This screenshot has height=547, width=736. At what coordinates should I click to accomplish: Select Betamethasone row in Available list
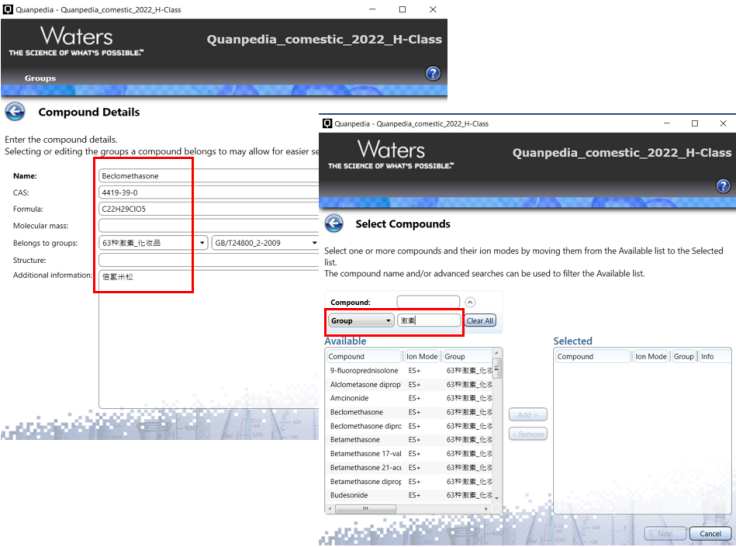coord(410,440)
